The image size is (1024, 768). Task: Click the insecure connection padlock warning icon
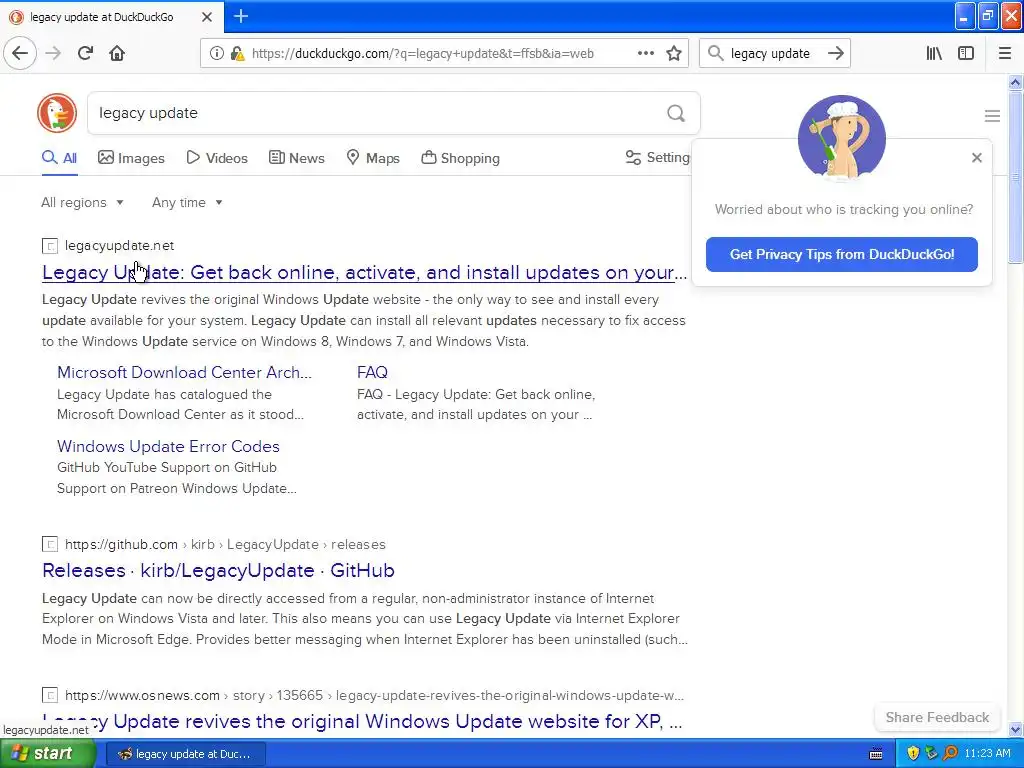tap(237, 54)
